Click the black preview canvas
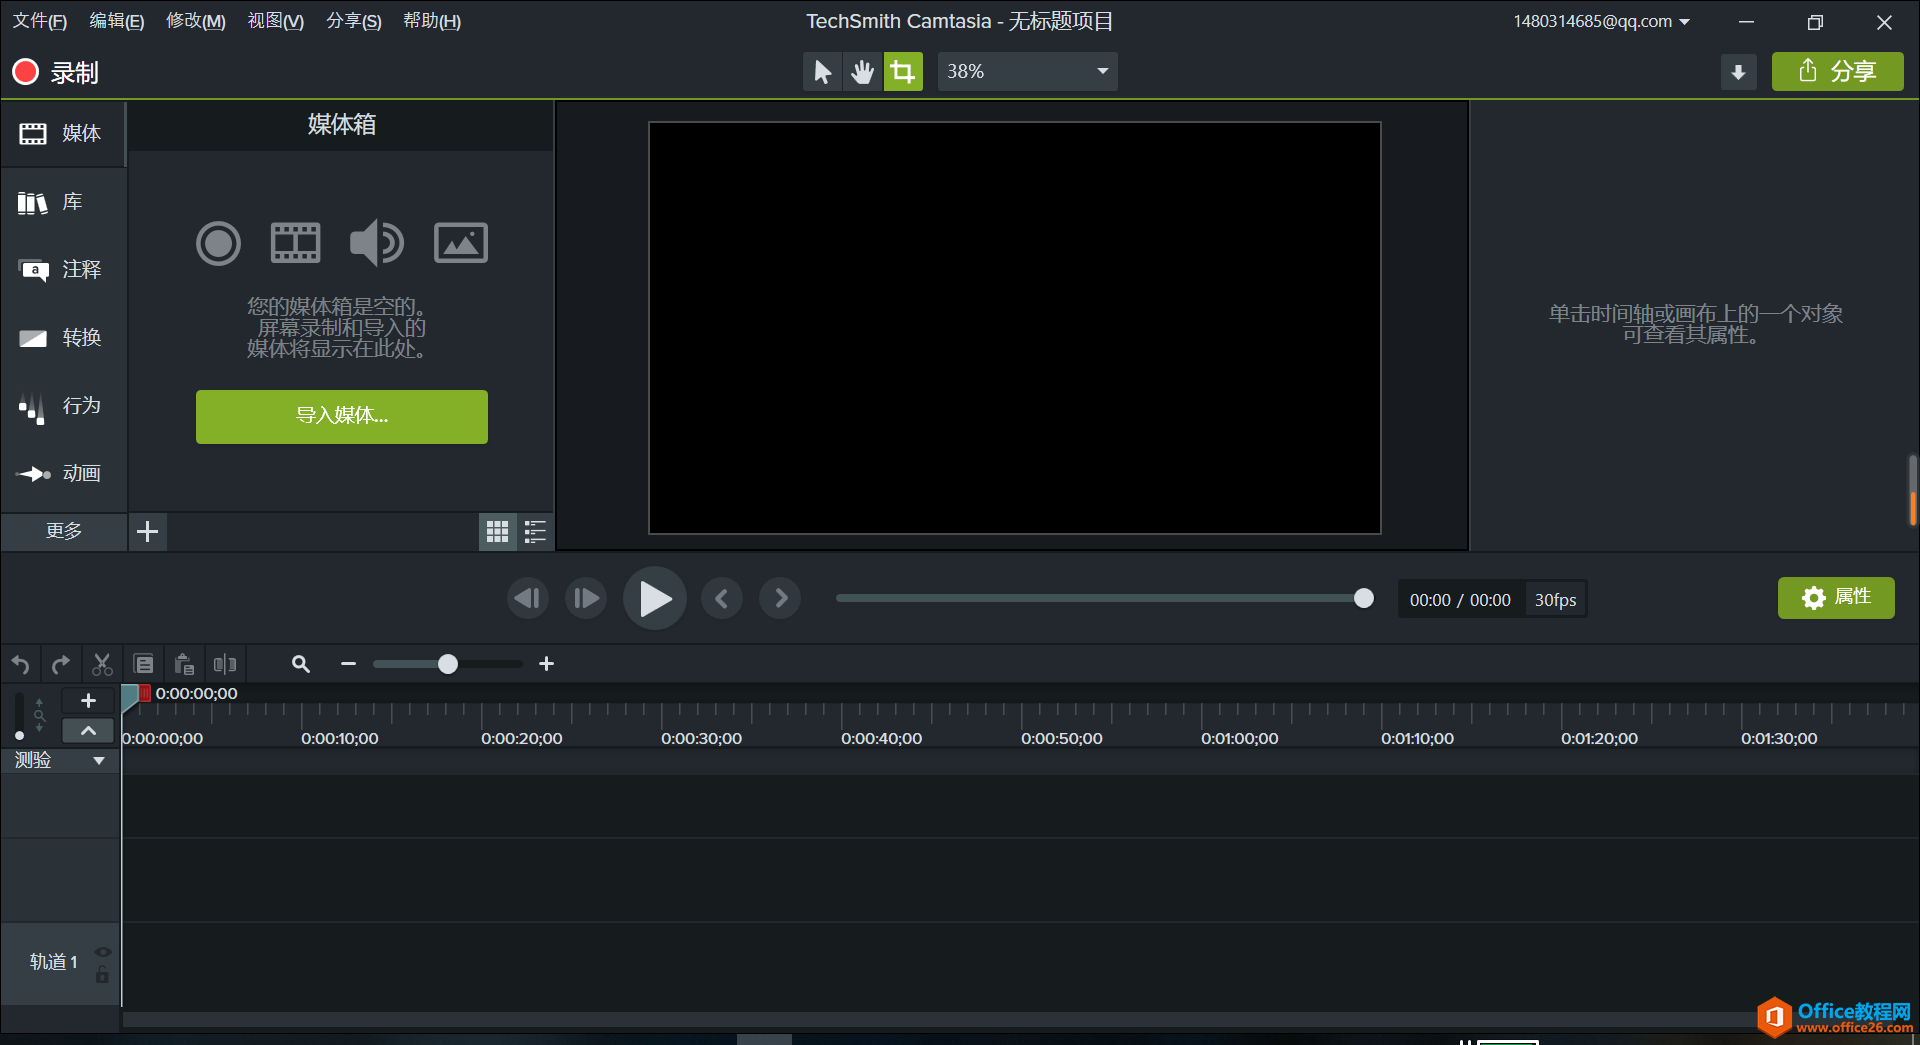 (1014, 328)
